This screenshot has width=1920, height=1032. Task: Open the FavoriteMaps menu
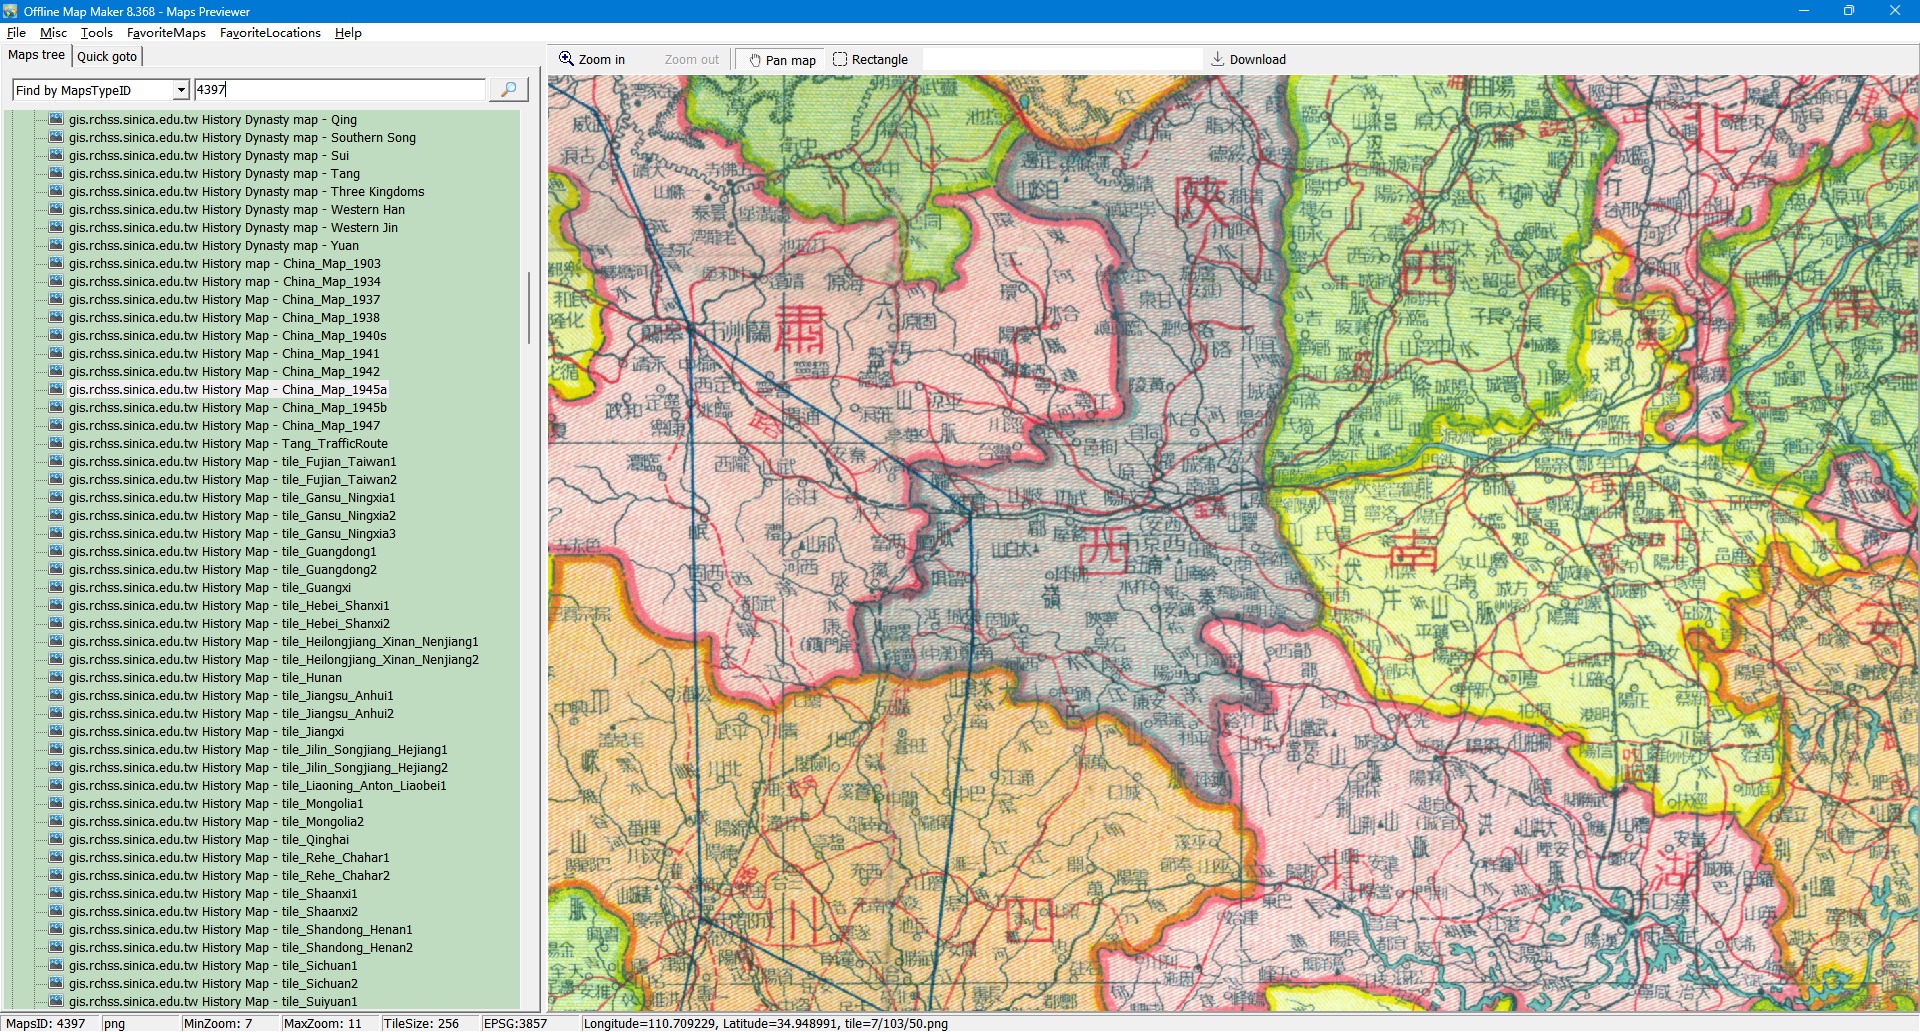point(166,33)
